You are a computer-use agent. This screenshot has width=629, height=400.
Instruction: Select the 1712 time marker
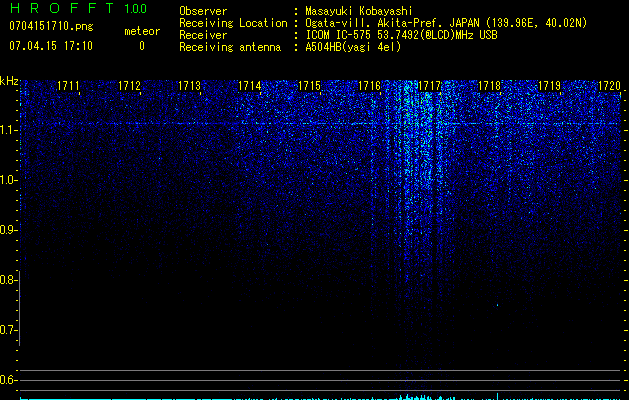[x=129, y=86]
